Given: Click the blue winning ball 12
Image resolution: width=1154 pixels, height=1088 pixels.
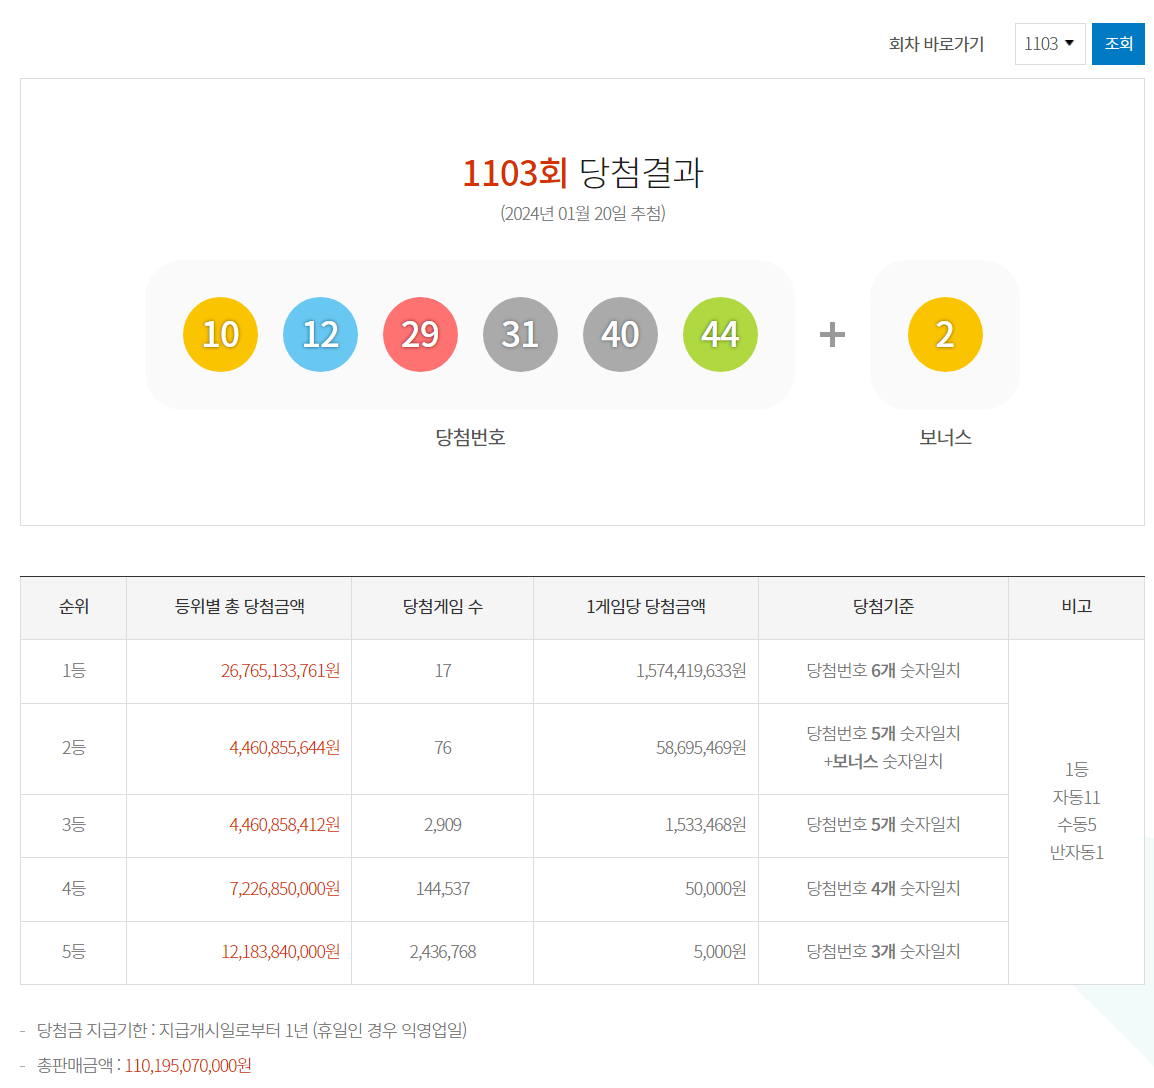Looking at the screenshot, I should click(x=320, y=334).
